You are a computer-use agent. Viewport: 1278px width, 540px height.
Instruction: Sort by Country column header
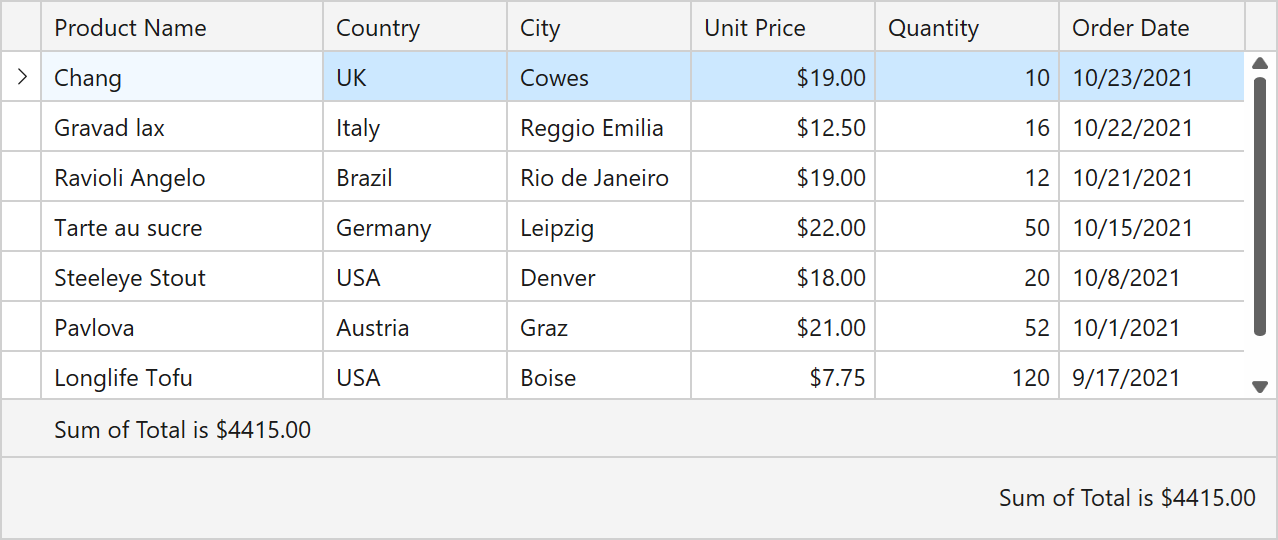[415, 28]
